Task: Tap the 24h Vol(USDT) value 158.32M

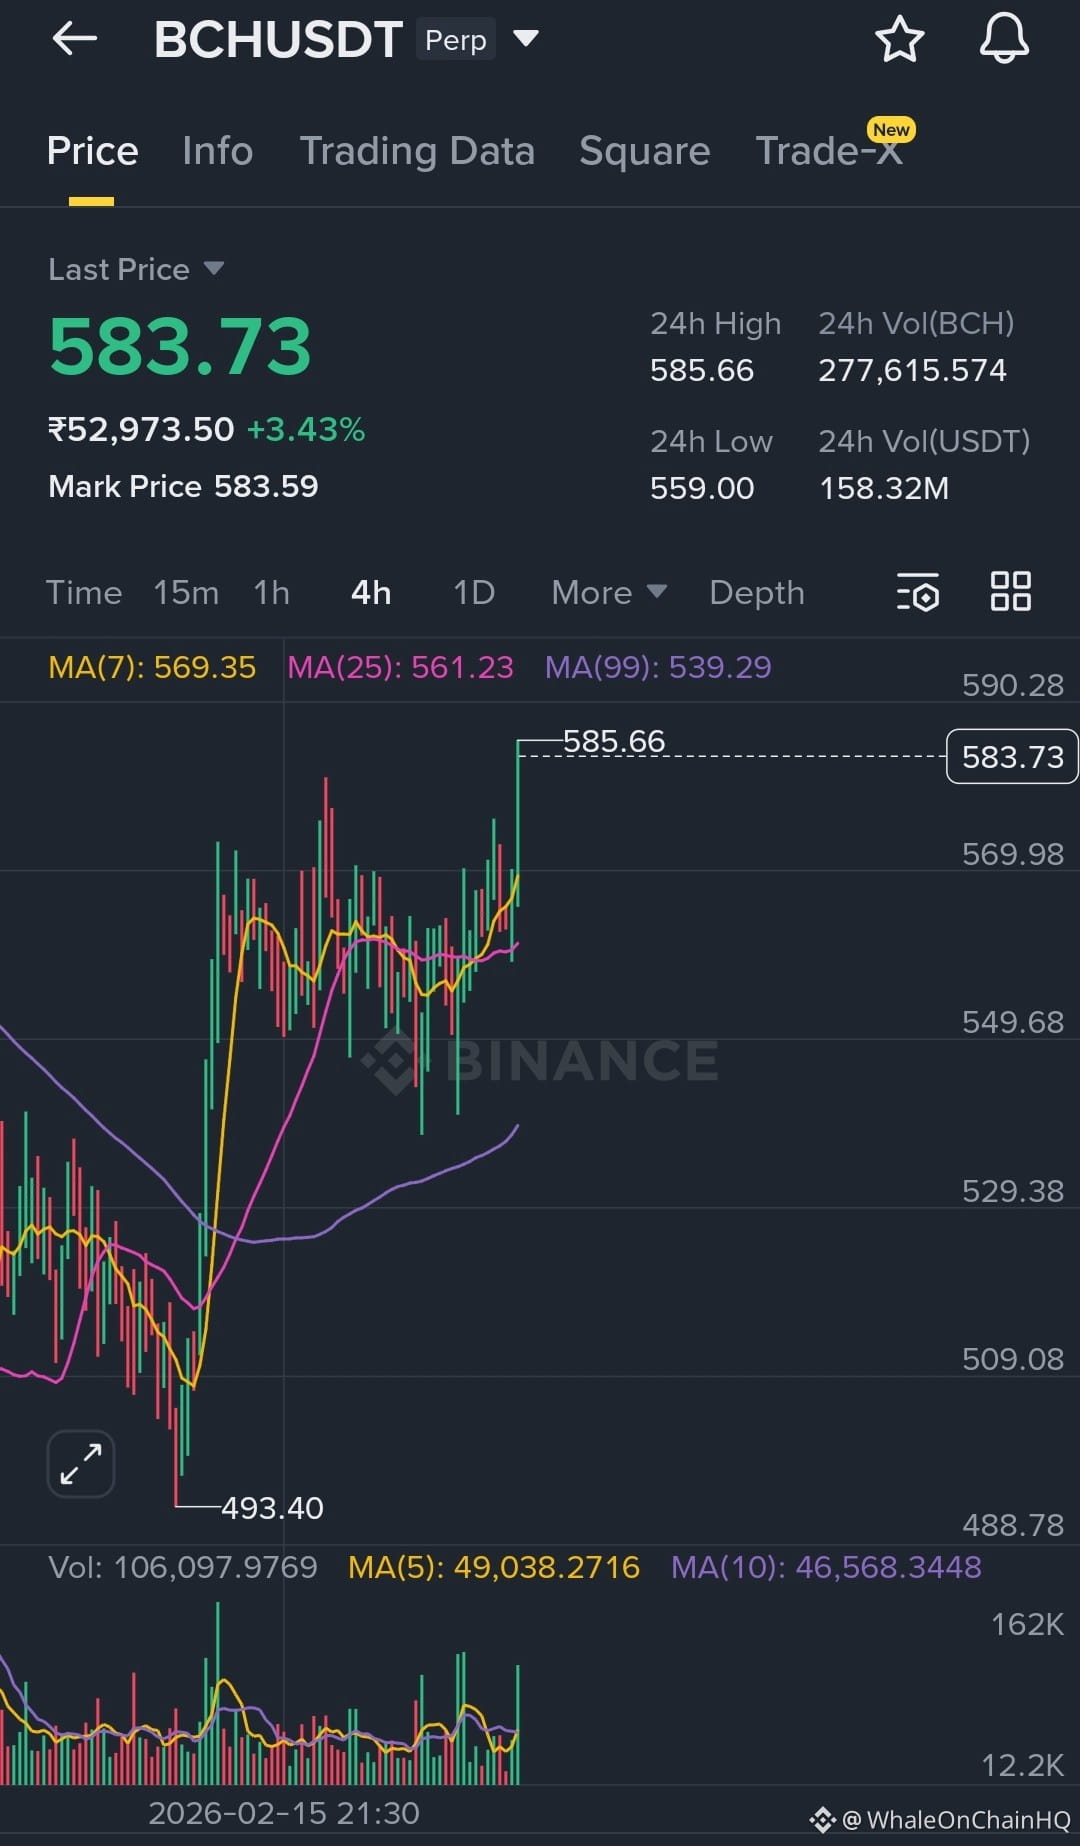Action: pyautogui.click(x=884, y=488)
